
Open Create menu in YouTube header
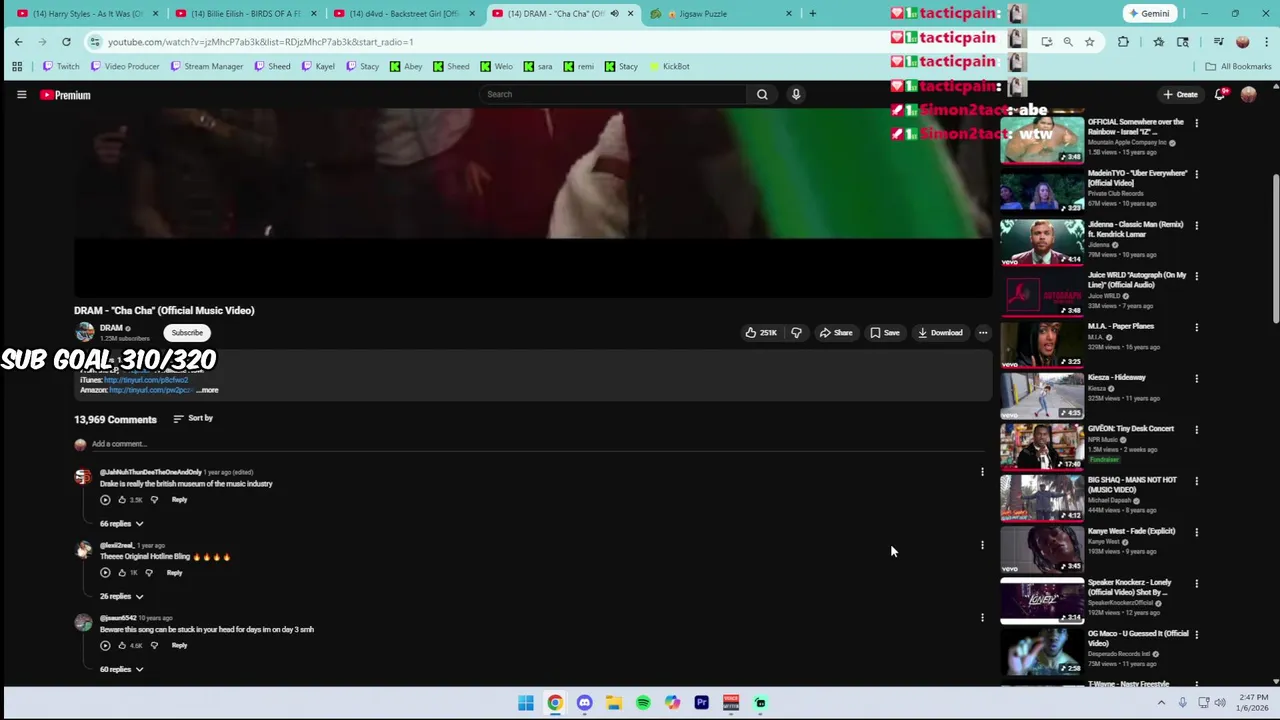(1180, 94)
